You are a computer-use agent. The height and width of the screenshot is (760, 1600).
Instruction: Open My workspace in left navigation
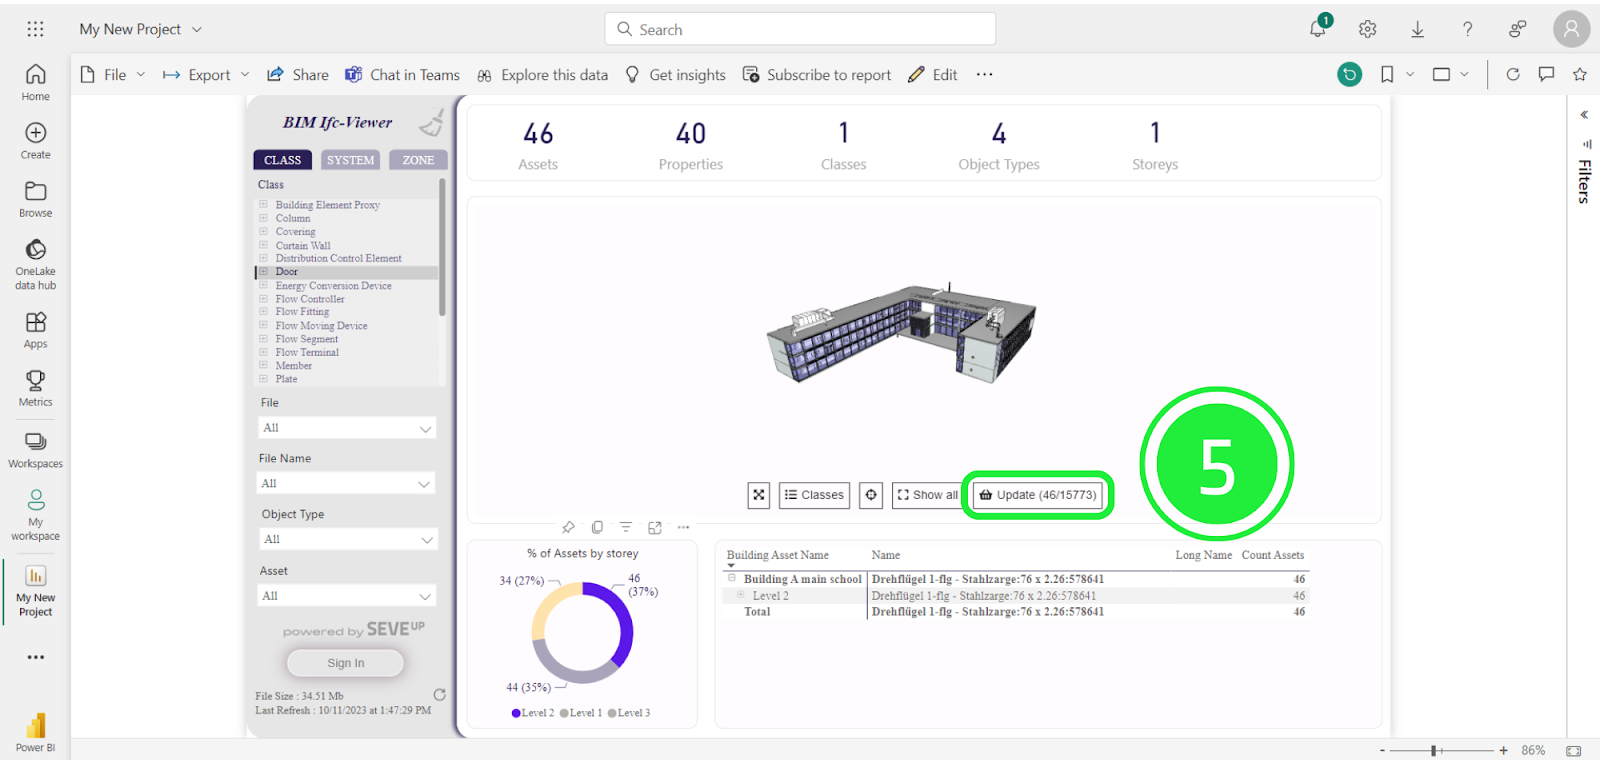tap(35, 515)
